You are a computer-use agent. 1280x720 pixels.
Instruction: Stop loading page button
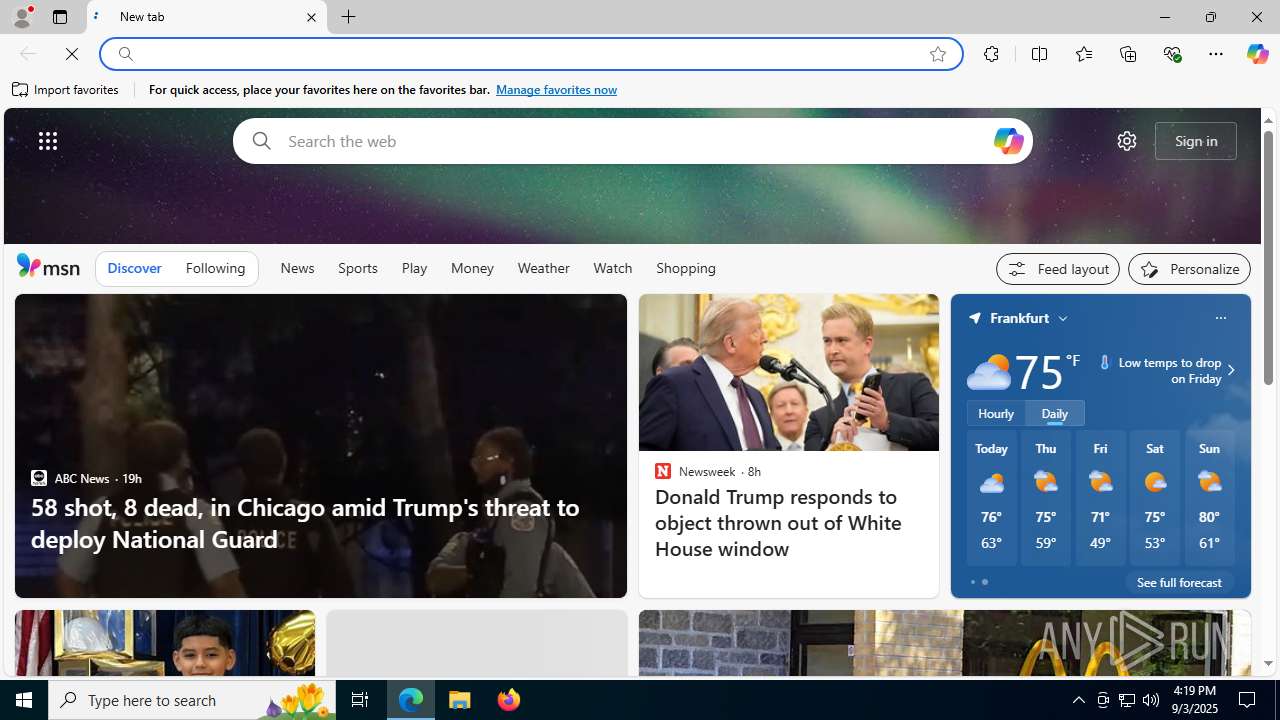click(72, 54)
